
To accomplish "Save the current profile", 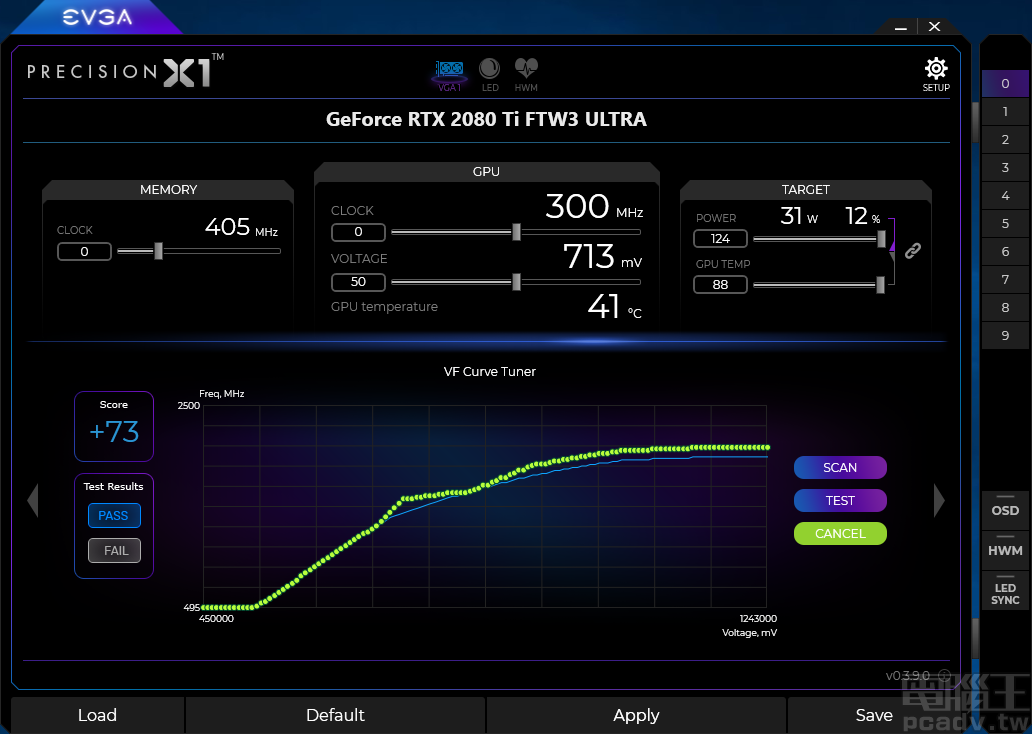I will pyautogui.click(x=874, y=715).
